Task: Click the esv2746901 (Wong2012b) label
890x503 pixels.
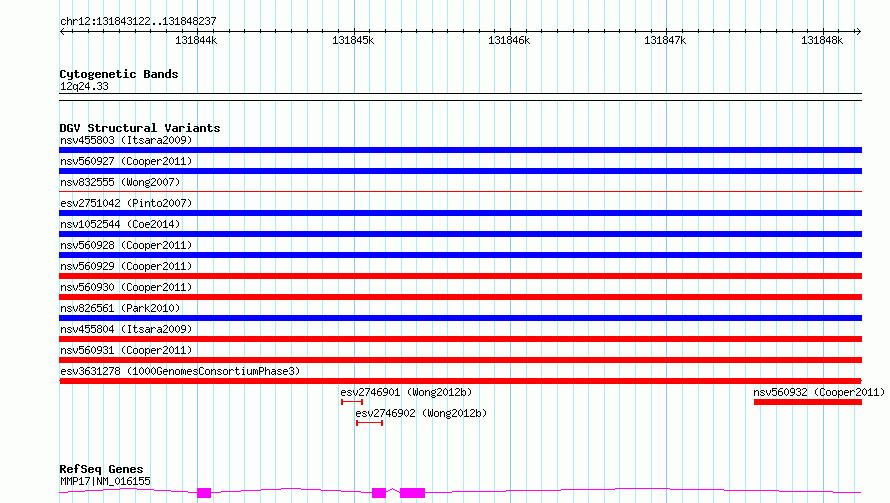Action: tap(406, 392)
